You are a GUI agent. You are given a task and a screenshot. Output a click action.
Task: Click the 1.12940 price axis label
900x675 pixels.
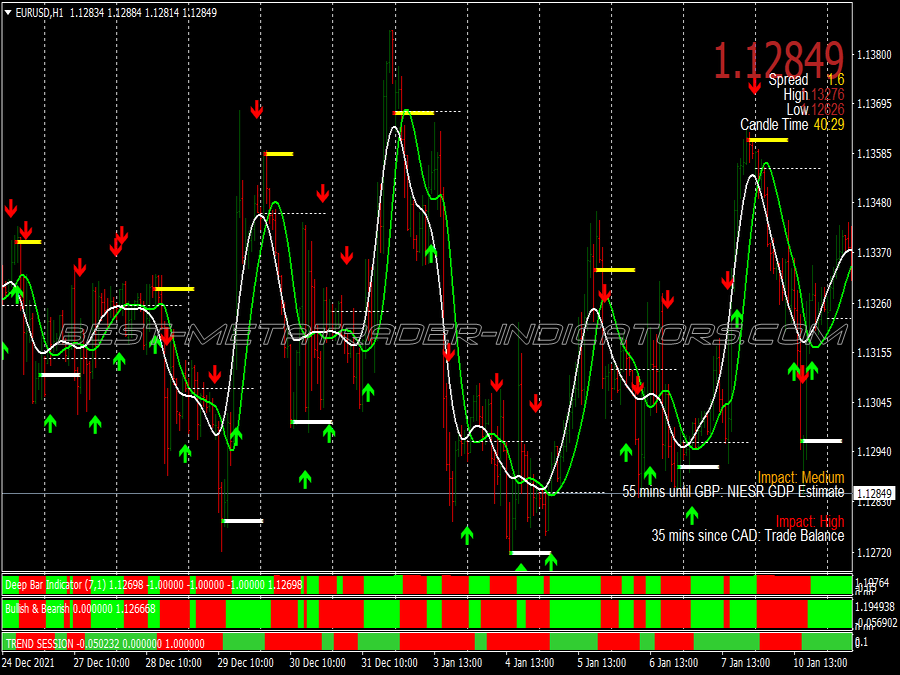[x=874, y=452]
